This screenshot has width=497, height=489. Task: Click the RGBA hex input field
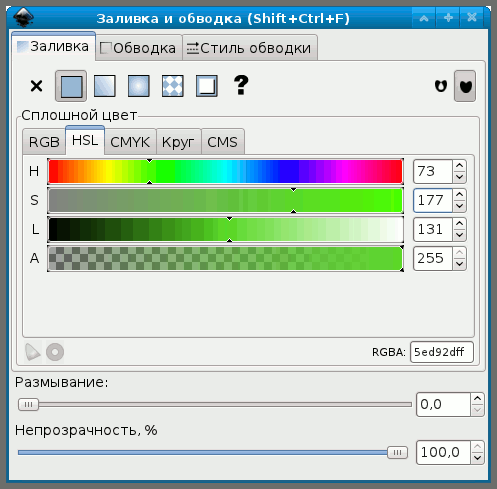(x=442, y=352)
